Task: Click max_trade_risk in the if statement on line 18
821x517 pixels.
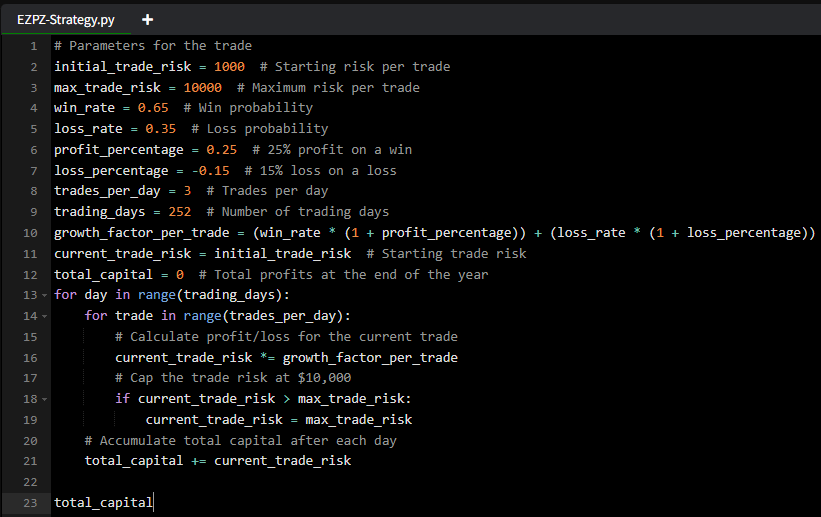Action: click(x=351, y=399)
